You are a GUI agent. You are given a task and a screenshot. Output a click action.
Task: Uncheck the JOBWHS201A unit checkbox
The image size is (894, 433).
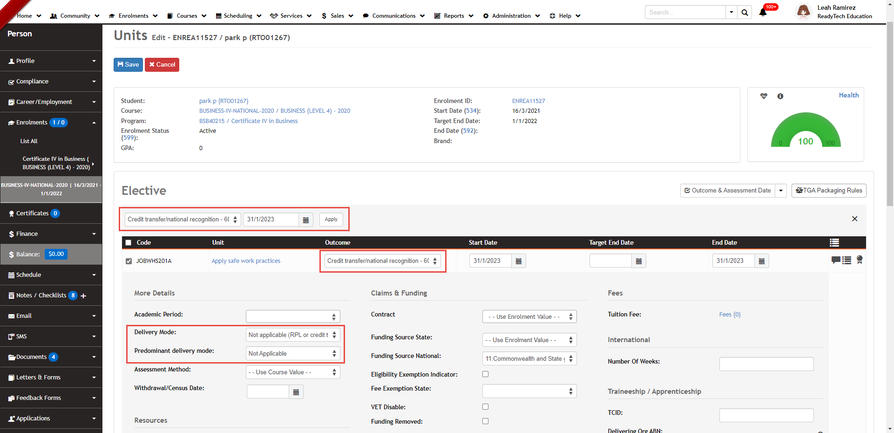point(128,261)
